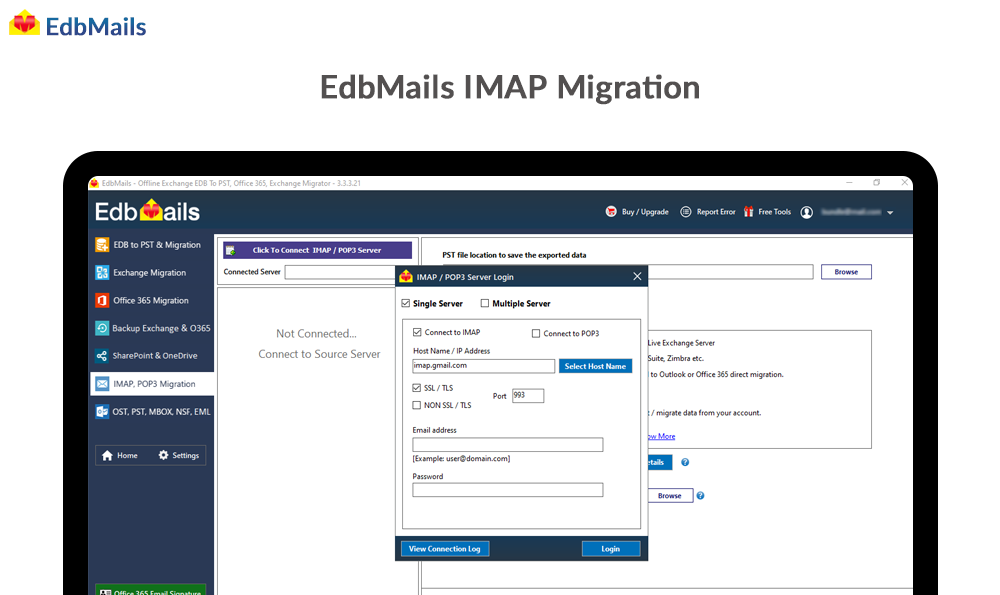Open OST, PST, MBOX, NSF, EML section
The width and height of the screenshot is (1000, 595).
(x=152, y=412)
